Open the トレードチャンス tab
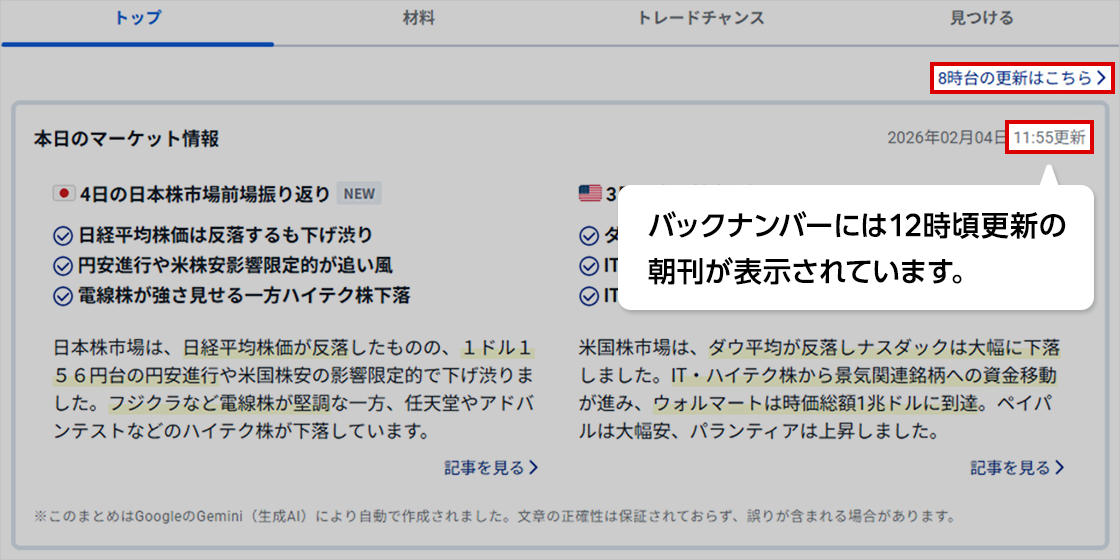The width and height of the screenshot is (1120, 560). (x=700, y=18)
